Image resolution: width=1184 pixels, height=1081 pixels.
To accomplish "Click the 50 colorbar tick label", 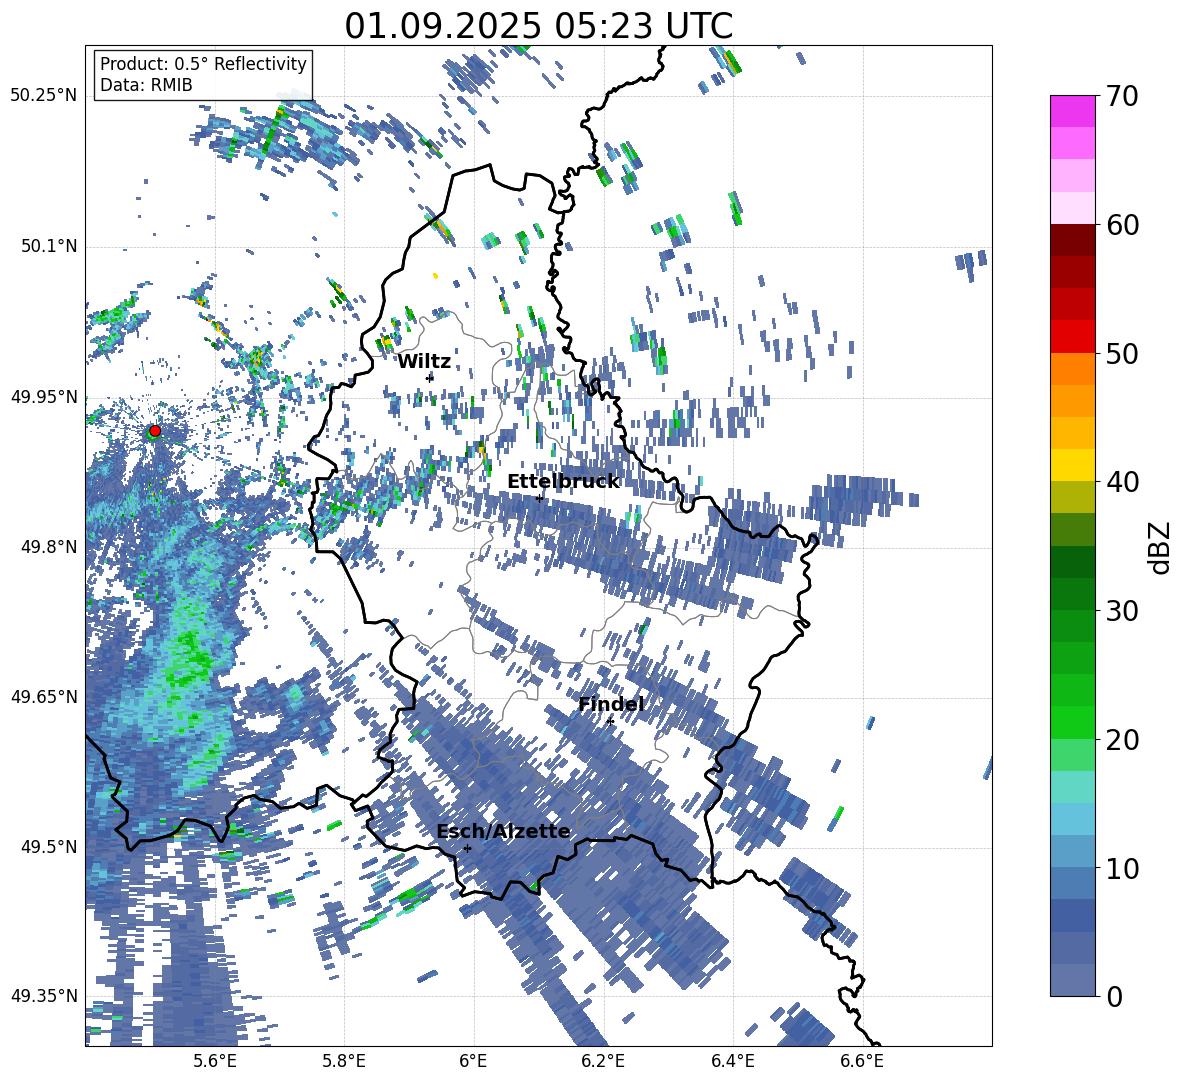I will (x=1123, y=354).
